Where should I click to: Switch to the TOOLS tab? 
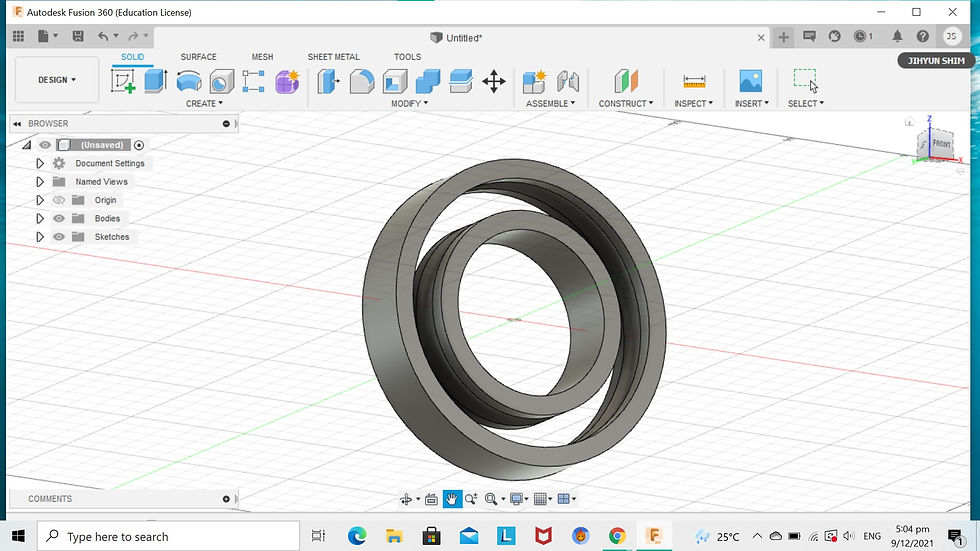tap(408, 57)
